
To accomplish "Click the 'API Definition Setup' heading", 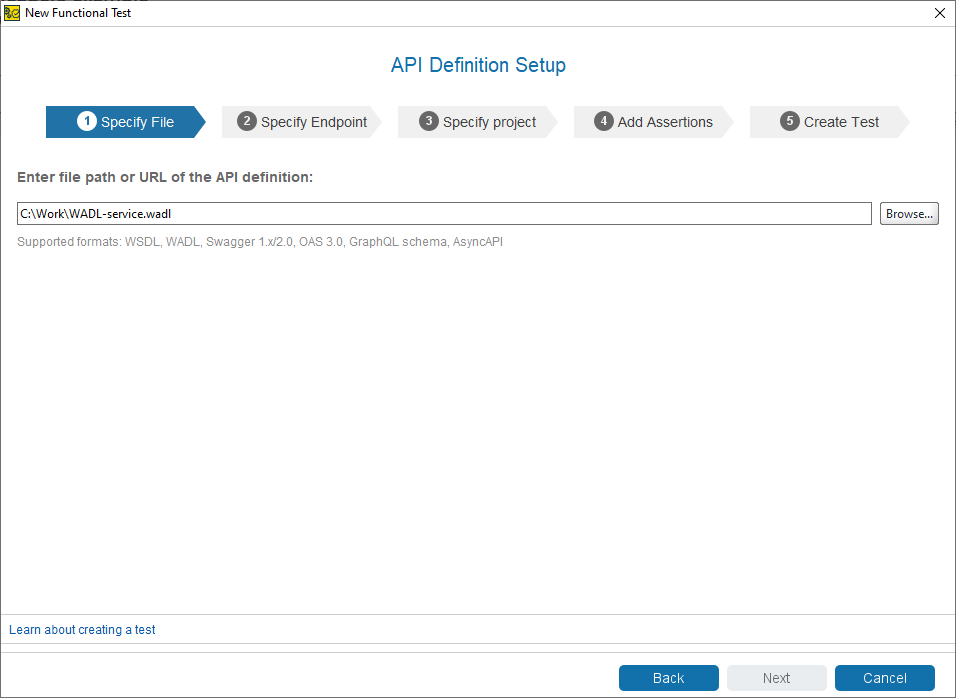I will 478,65.
